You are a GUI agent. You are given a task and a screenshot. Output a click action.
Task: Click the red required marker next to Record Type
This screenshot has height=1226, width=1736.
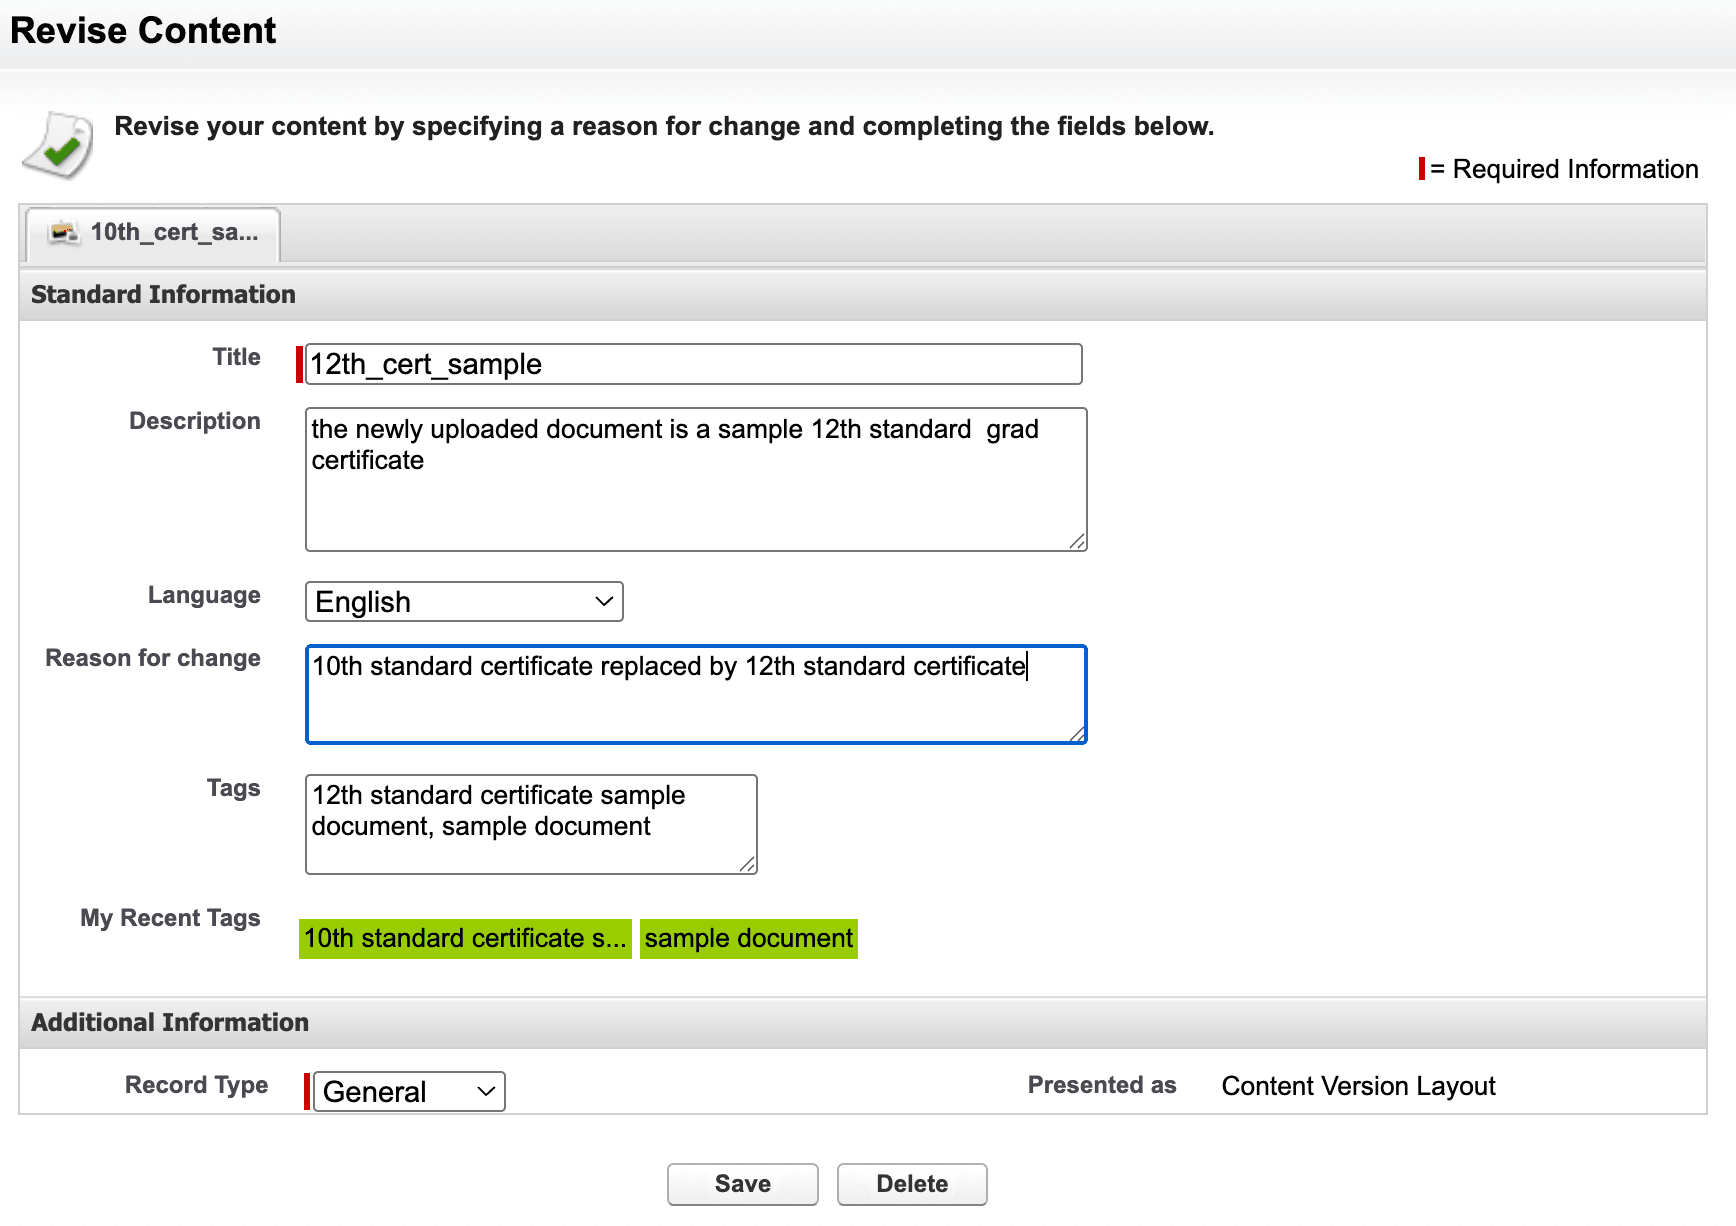[x=307, y=1090]
